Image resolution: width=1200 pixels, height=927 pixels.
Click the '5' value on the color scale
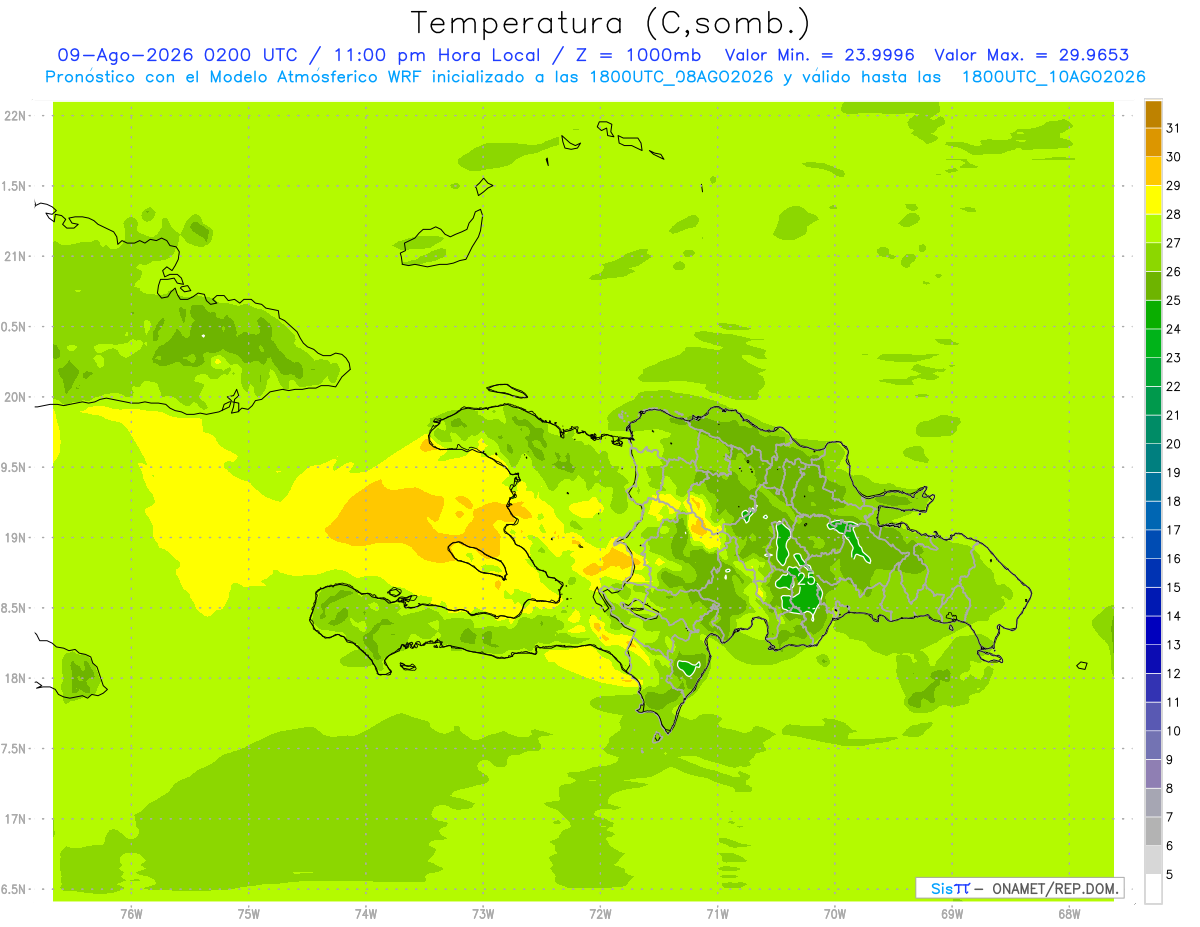1170,875
